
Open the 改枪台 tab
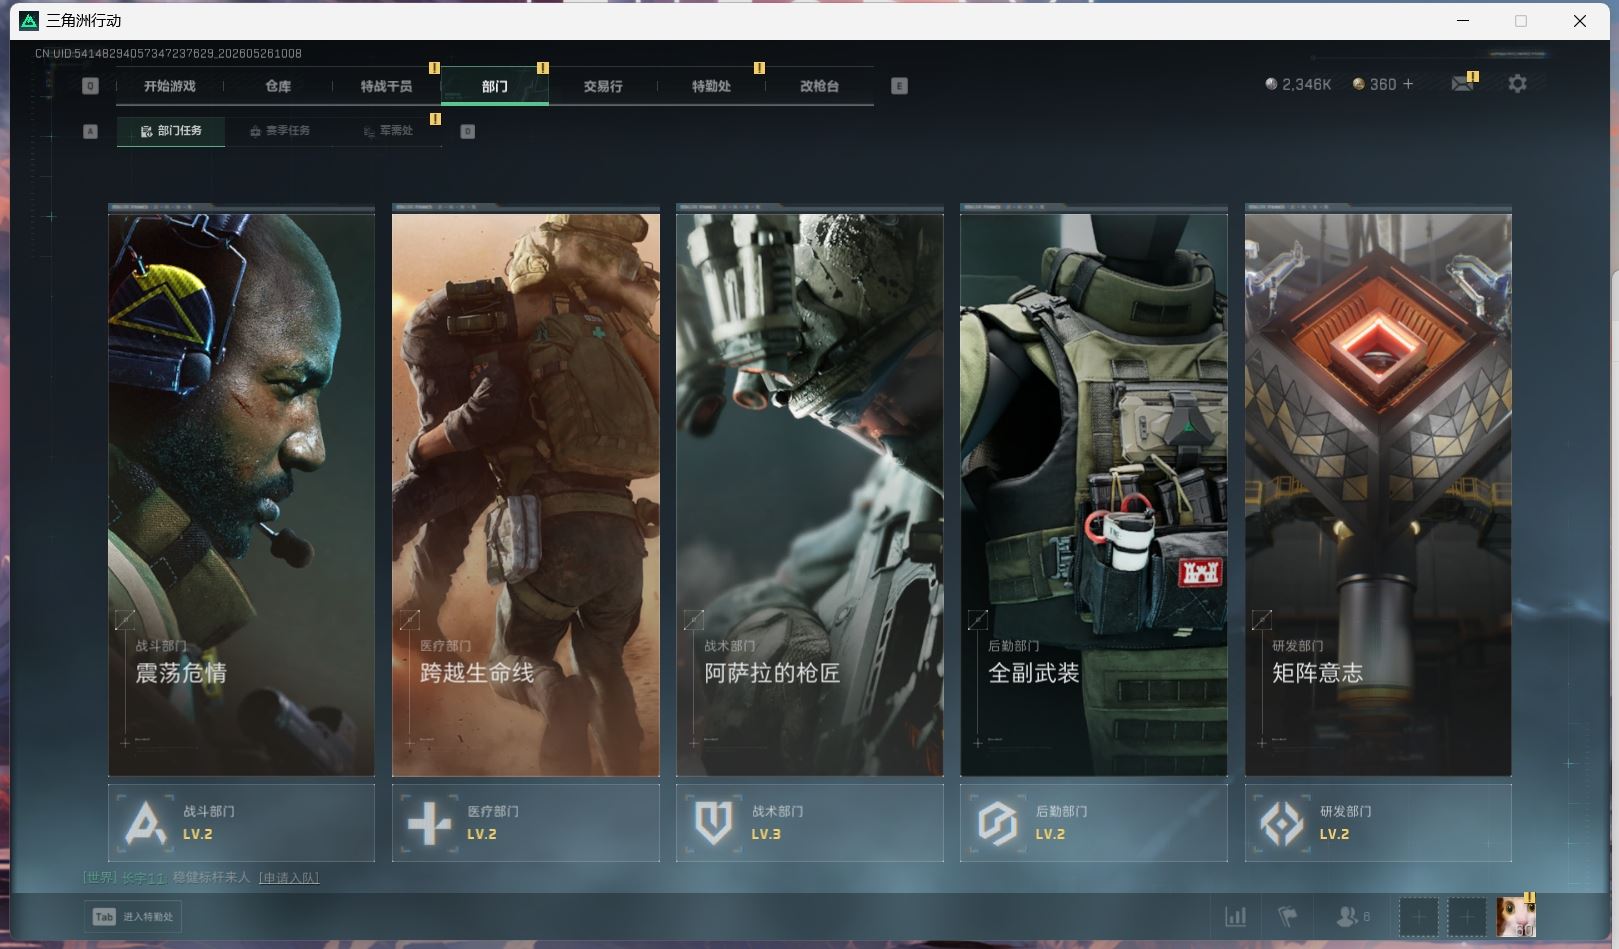pos(819,86)
